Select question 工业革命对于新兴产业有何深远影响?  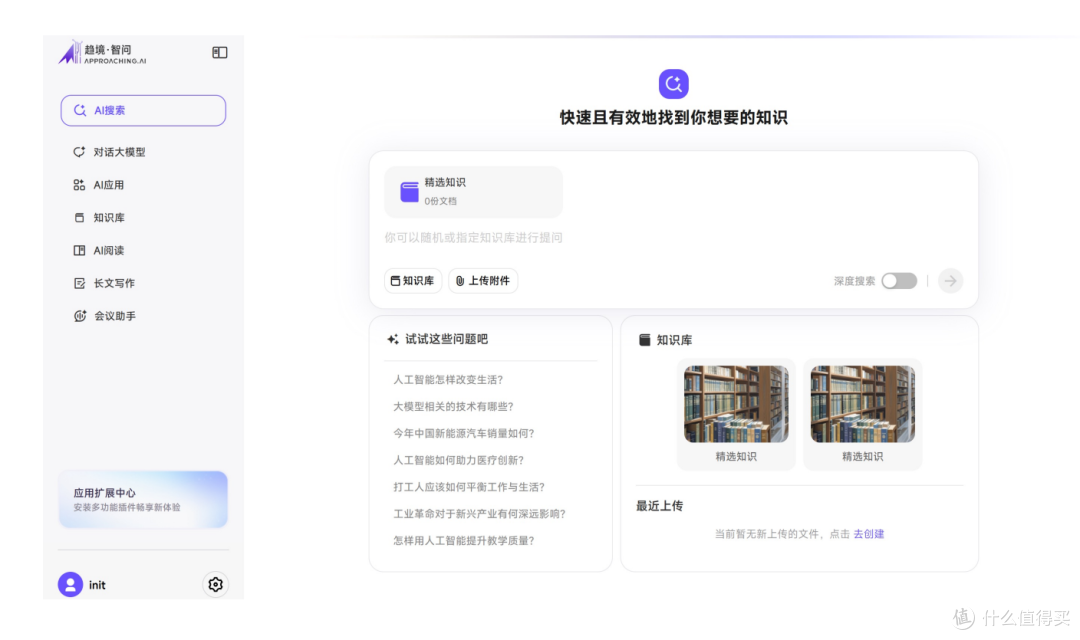(x=479, y=514)
